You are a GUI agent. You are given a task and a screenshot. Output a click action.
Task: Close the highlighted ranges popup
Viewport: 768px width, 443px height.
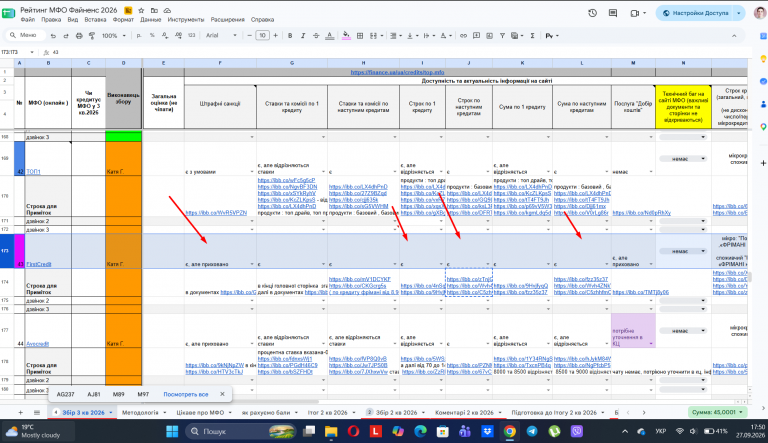222,394
